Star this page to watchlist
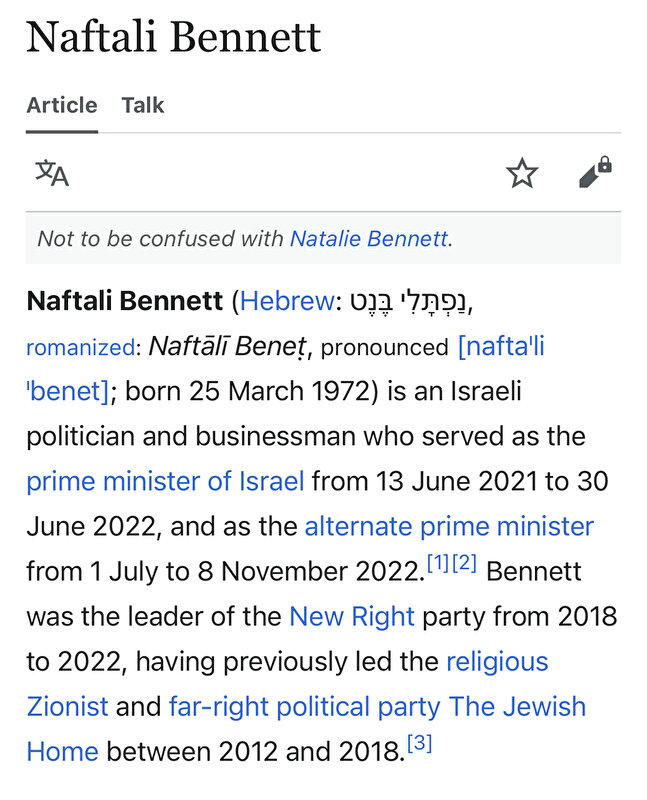The image size is (647, 800). click(521, 173)
